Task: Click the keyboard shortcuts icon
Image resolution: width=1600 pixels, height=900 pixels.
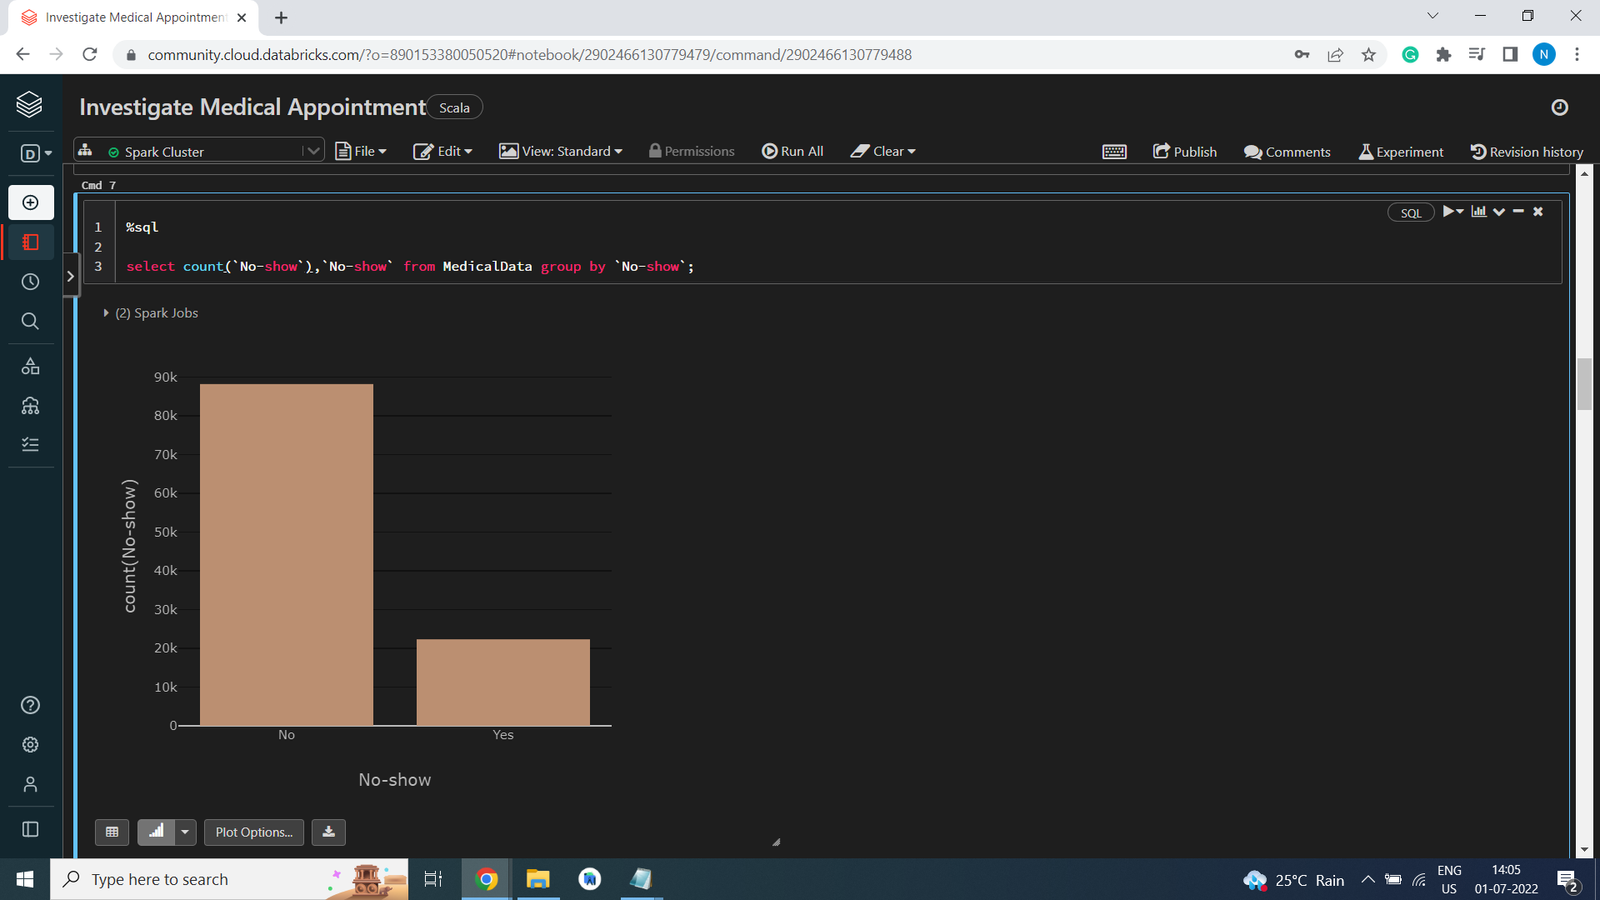Action: (1114, 152)
